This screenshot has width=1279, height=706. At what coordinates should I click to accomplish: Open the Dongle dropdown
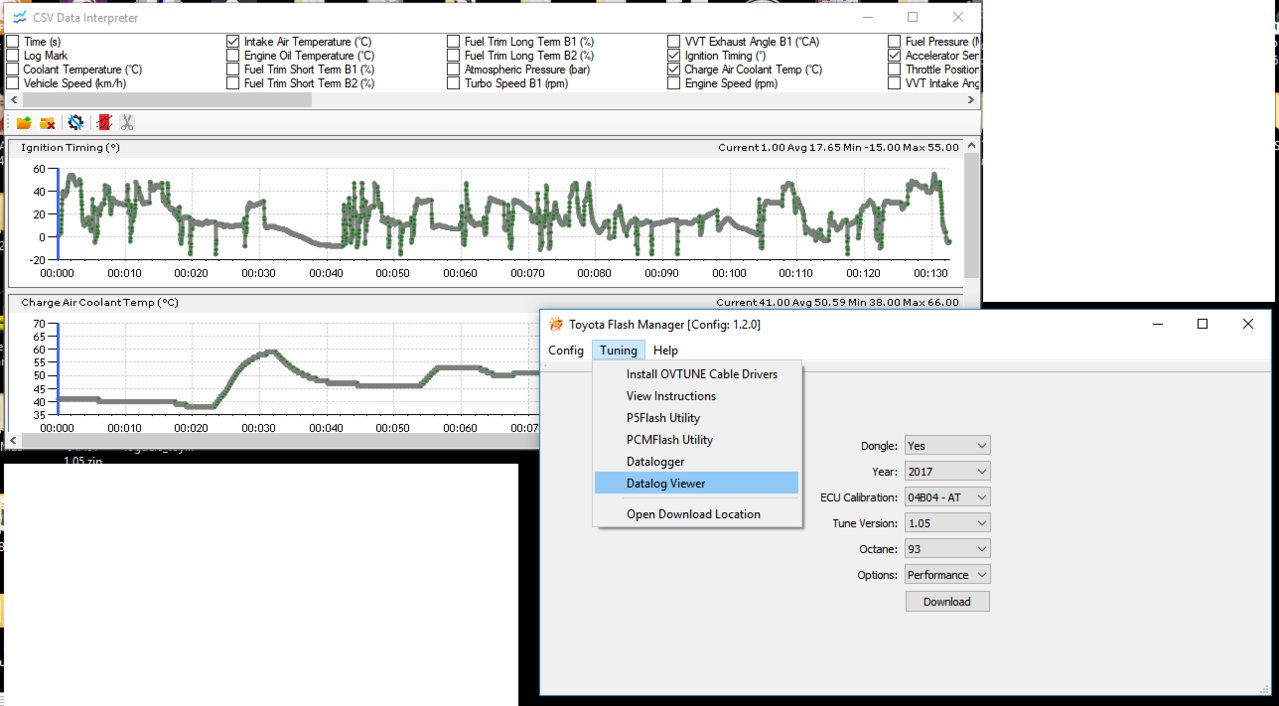click(x=947, y=446)
